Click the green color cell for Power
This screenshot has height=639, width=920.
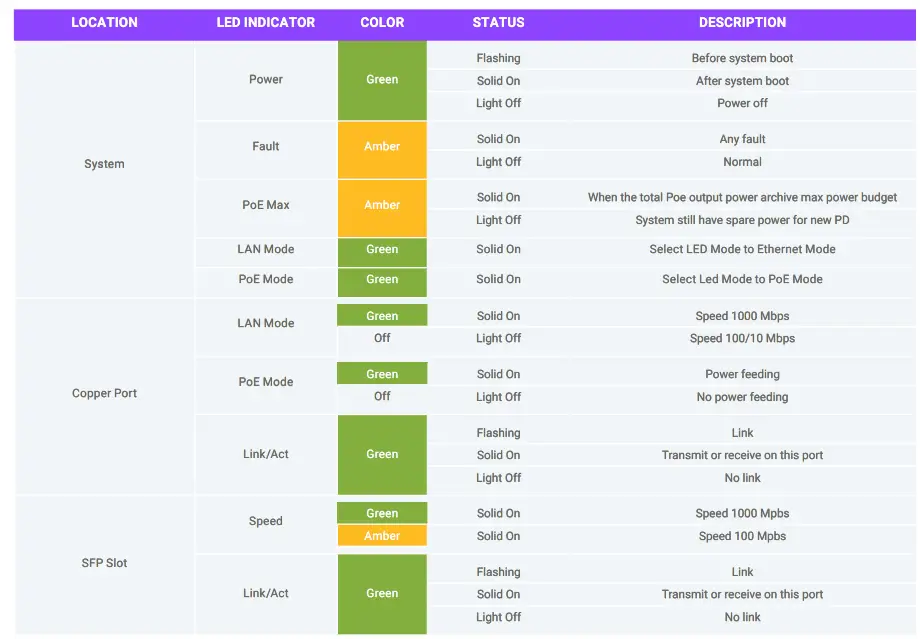382,80
